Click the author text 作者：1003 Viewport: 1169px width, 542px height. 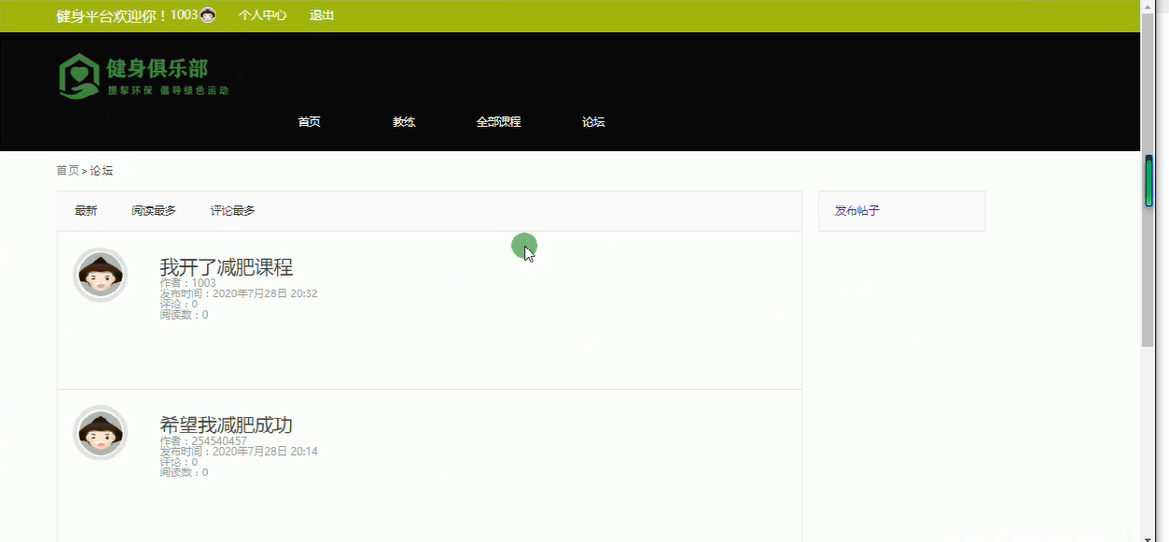point(188,283)
